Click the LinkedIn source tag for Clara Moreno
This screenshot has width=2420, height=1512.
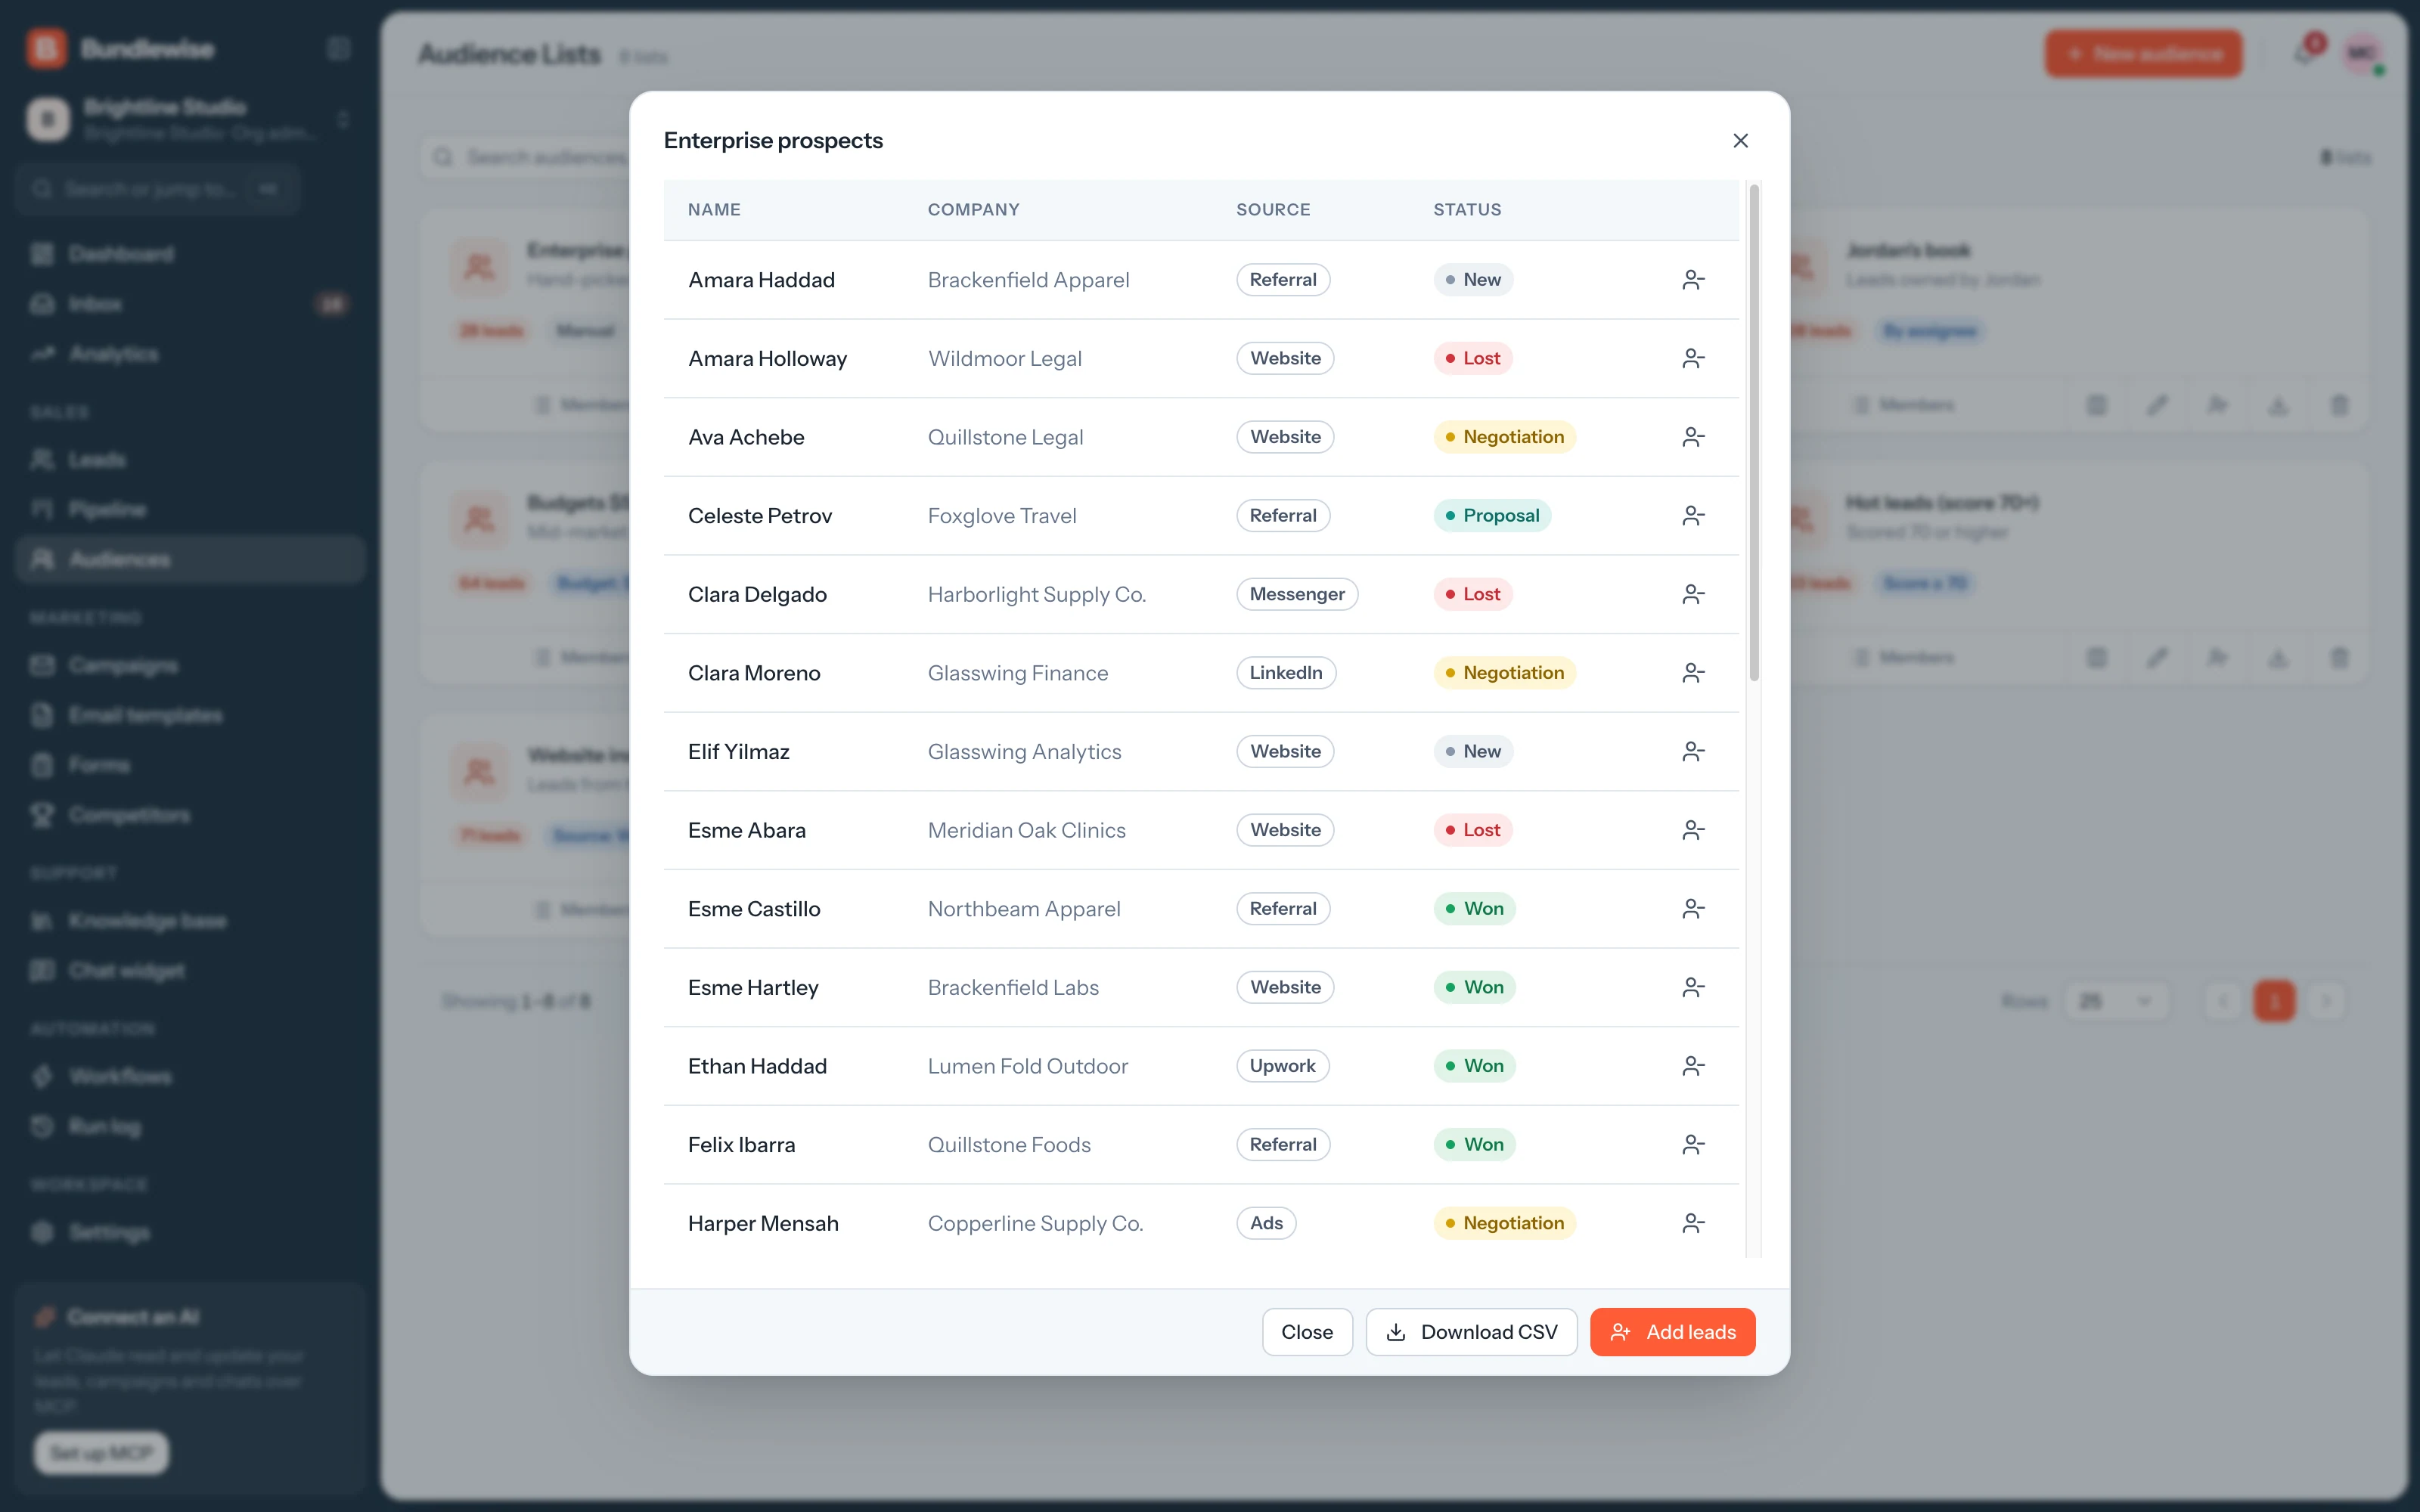point(1286,673)
